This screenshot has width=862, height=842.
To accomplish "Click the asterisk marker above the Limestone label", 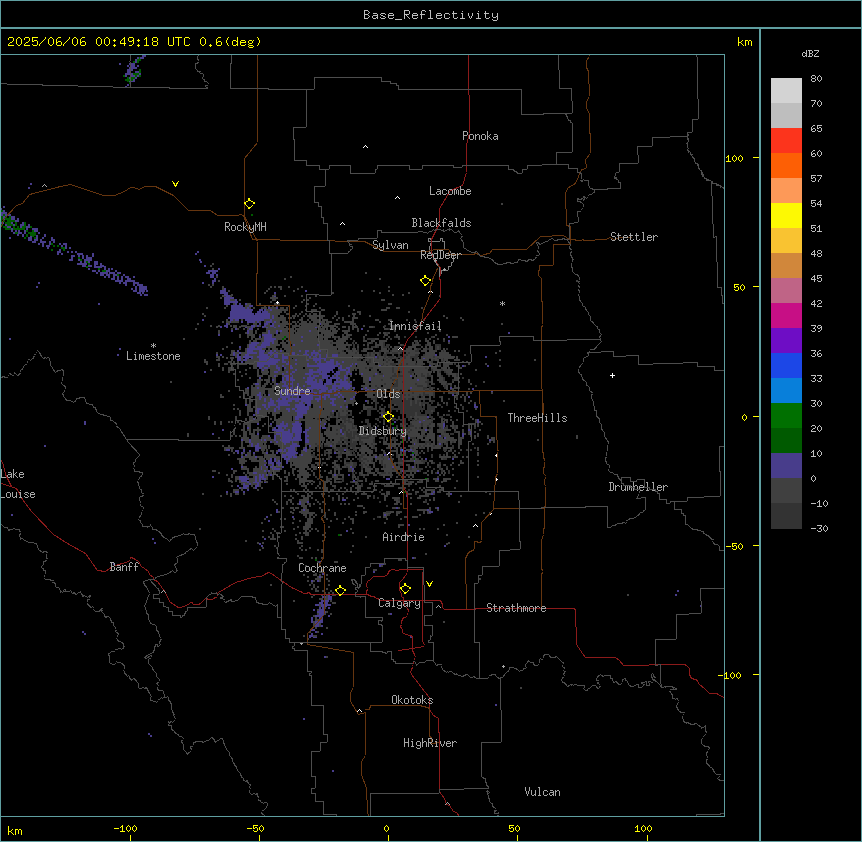I will pos(153,346).
